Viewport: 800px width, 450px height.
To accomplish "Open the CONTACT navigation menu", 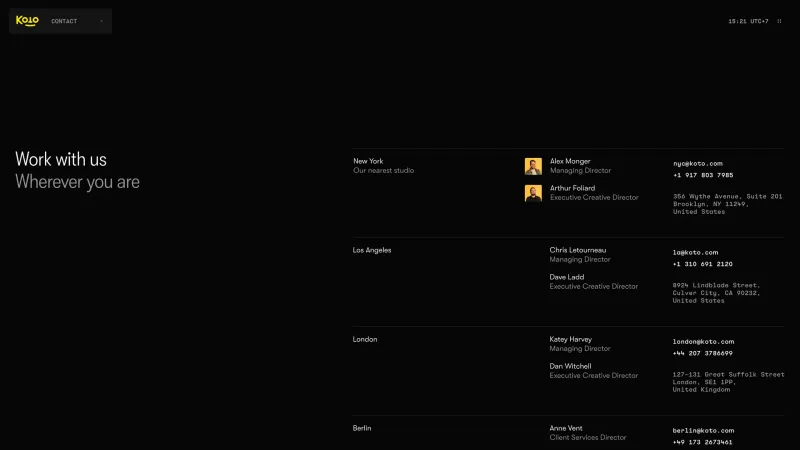I will tap(64, 21).
